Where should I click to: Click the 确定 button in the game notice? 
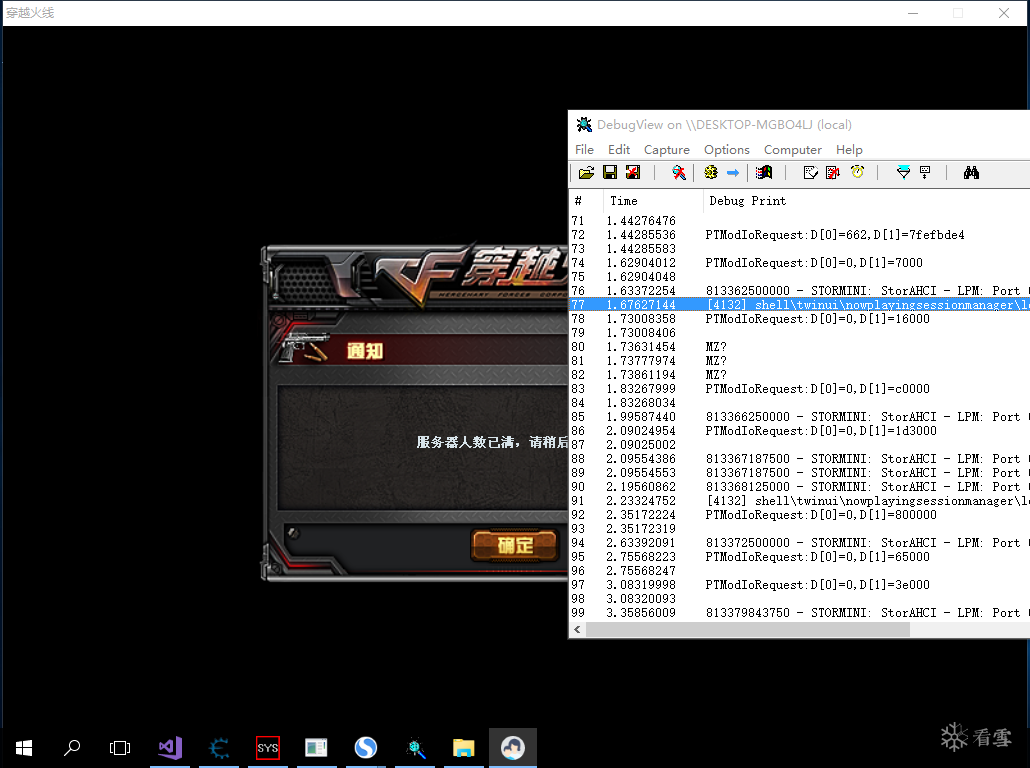tap(515, 545)
